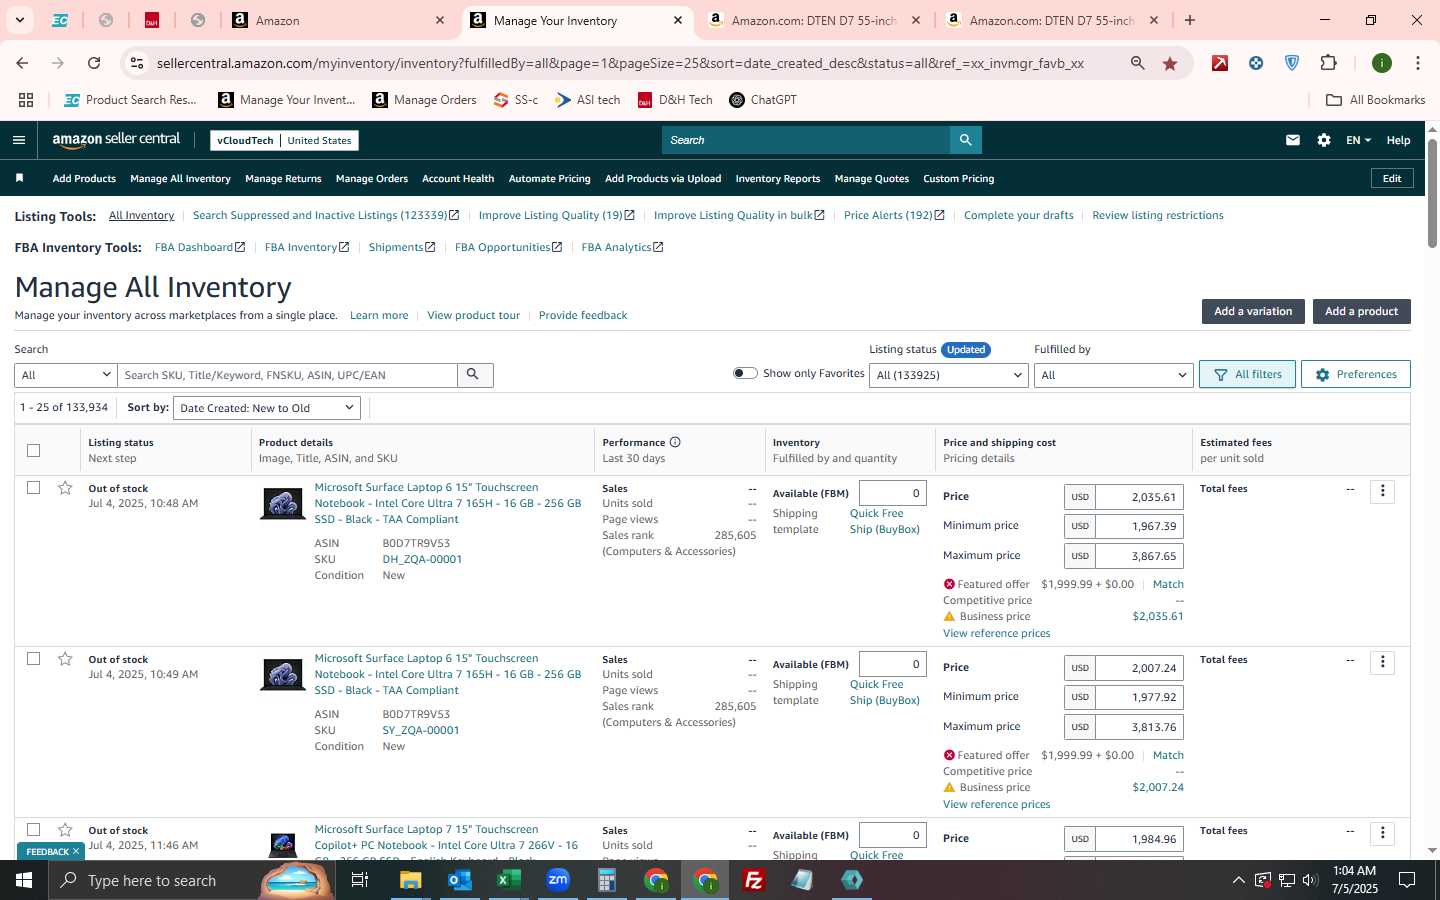Click the bookmark flag icon in the nav bar
1440x900 pixels.
tap(19, 178)
